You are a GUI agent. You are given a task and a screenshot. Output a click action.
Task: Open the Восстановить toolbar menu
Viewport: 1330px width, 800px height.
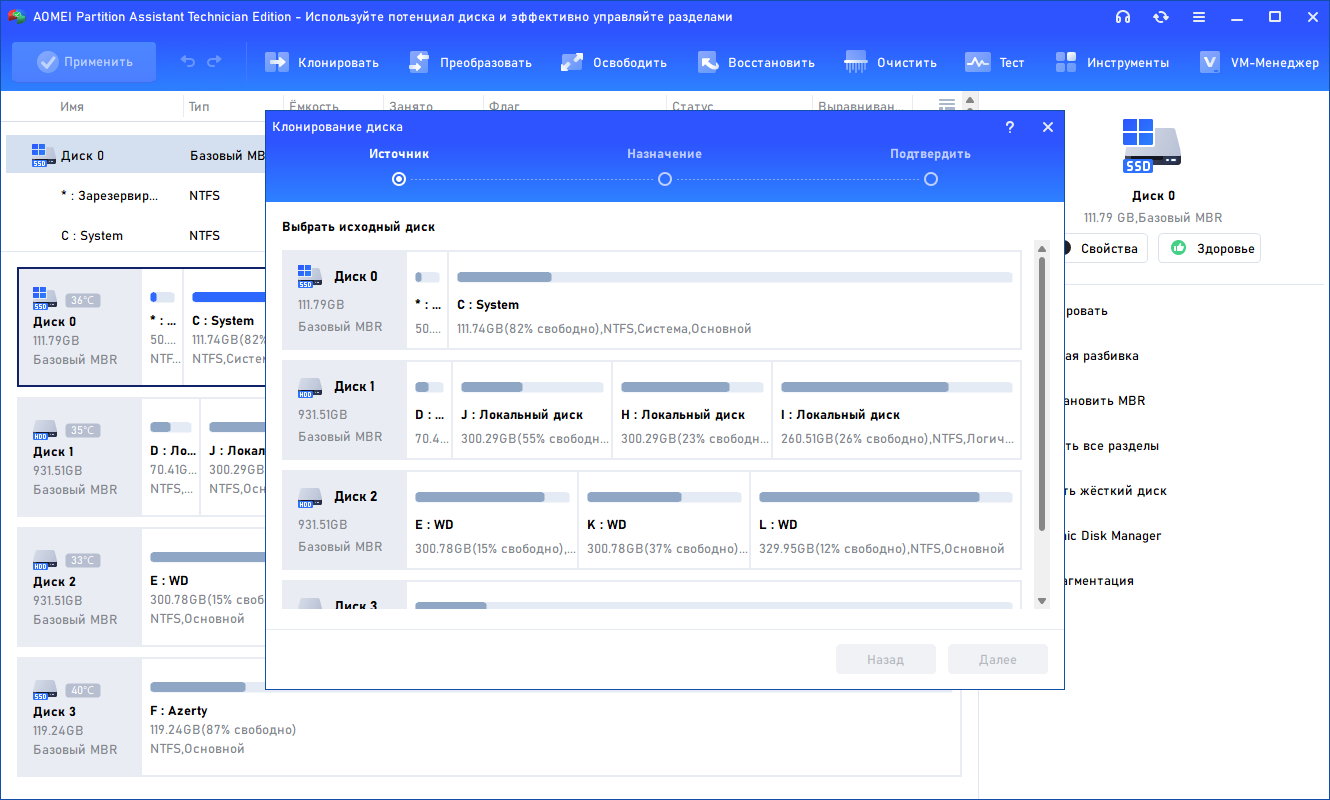pos(755,62)
